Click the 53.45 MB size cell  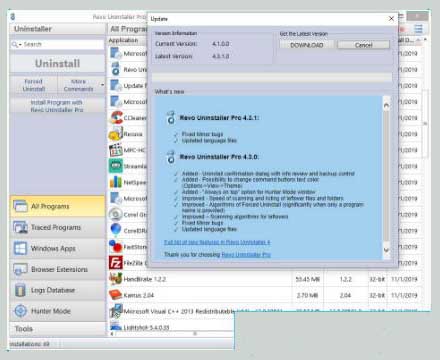tap(307, 279)
